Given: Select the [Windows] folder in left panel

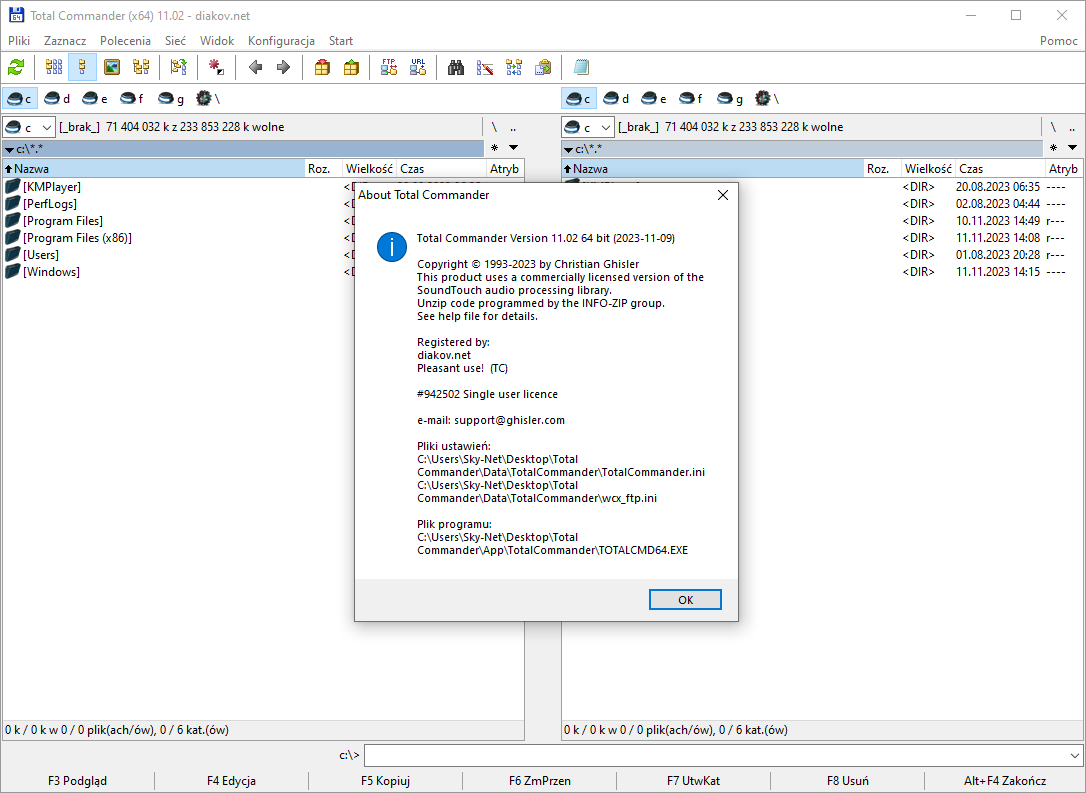Looking at the screenshot, I should coord(51,272).
